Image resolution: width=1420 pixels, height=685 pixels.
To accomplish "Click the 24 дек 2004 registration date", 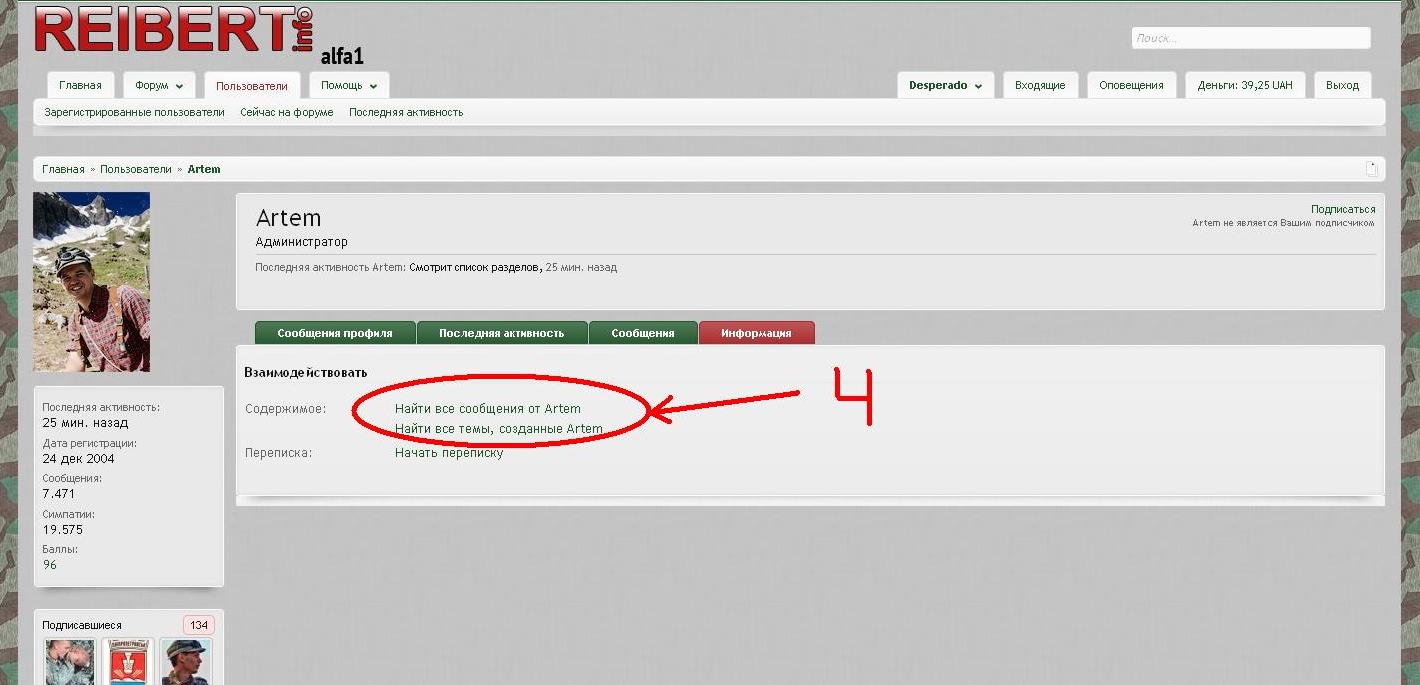I will click(x=78, y=459).
